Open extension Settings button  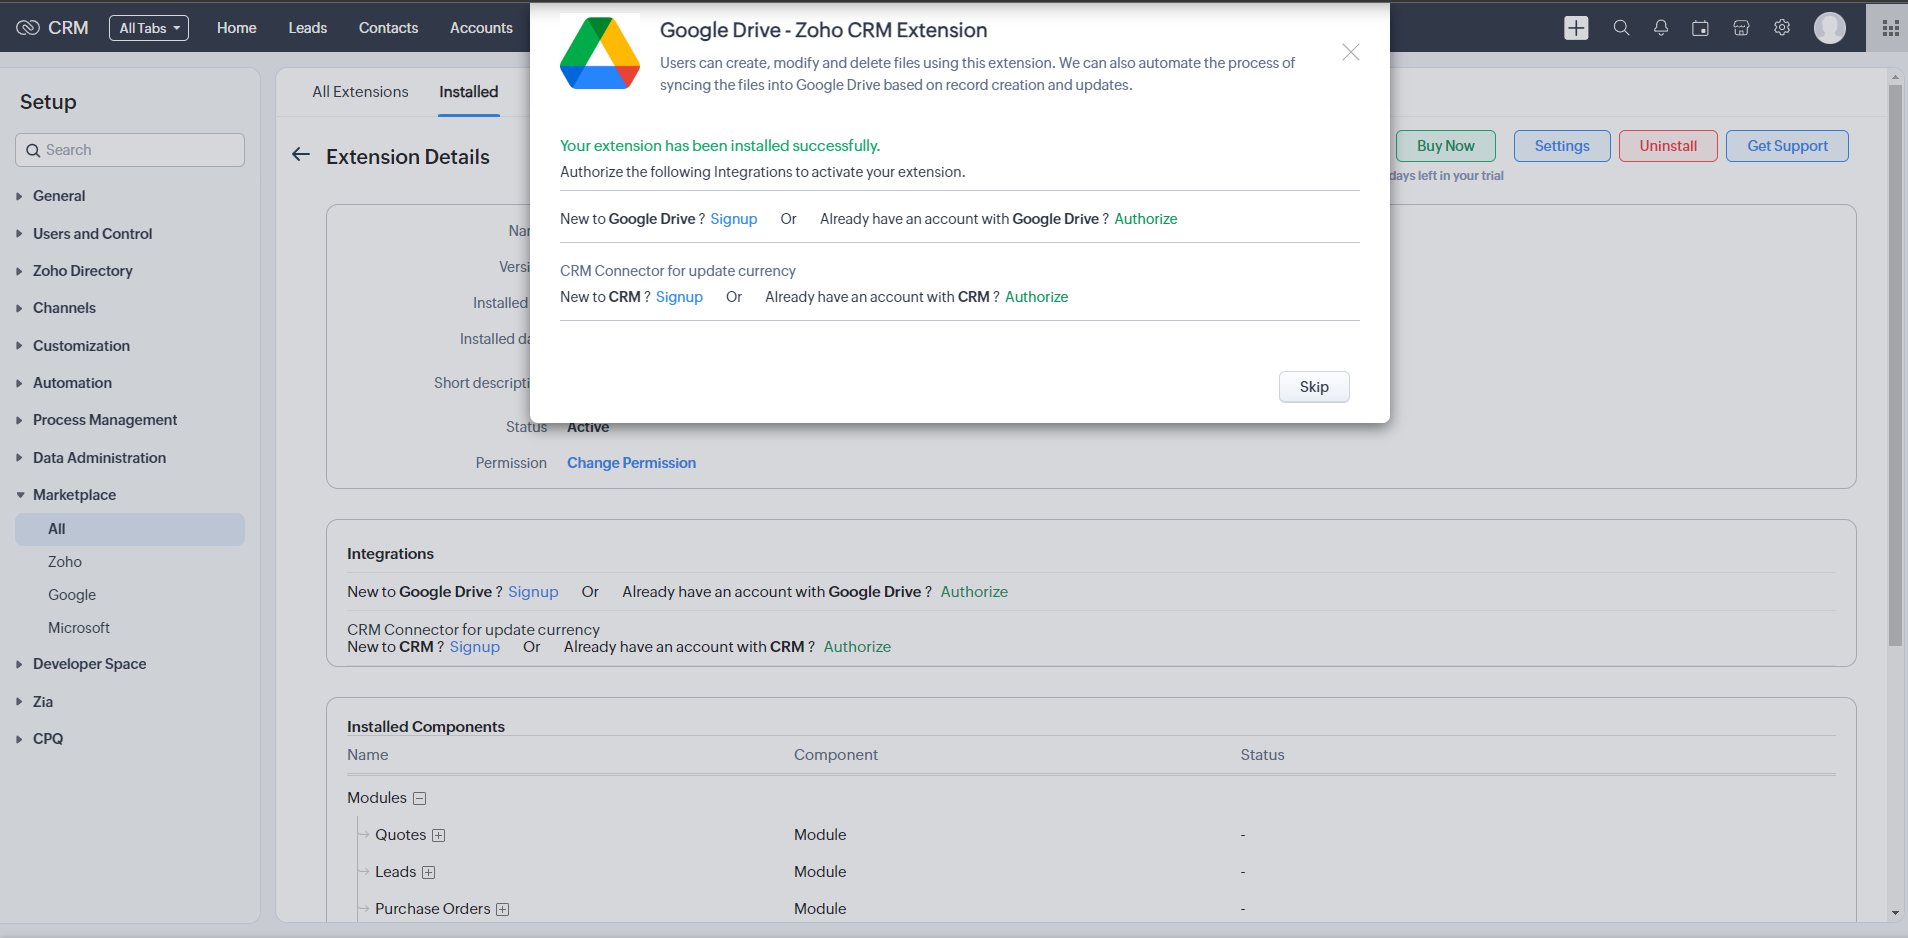(1562, 146)
